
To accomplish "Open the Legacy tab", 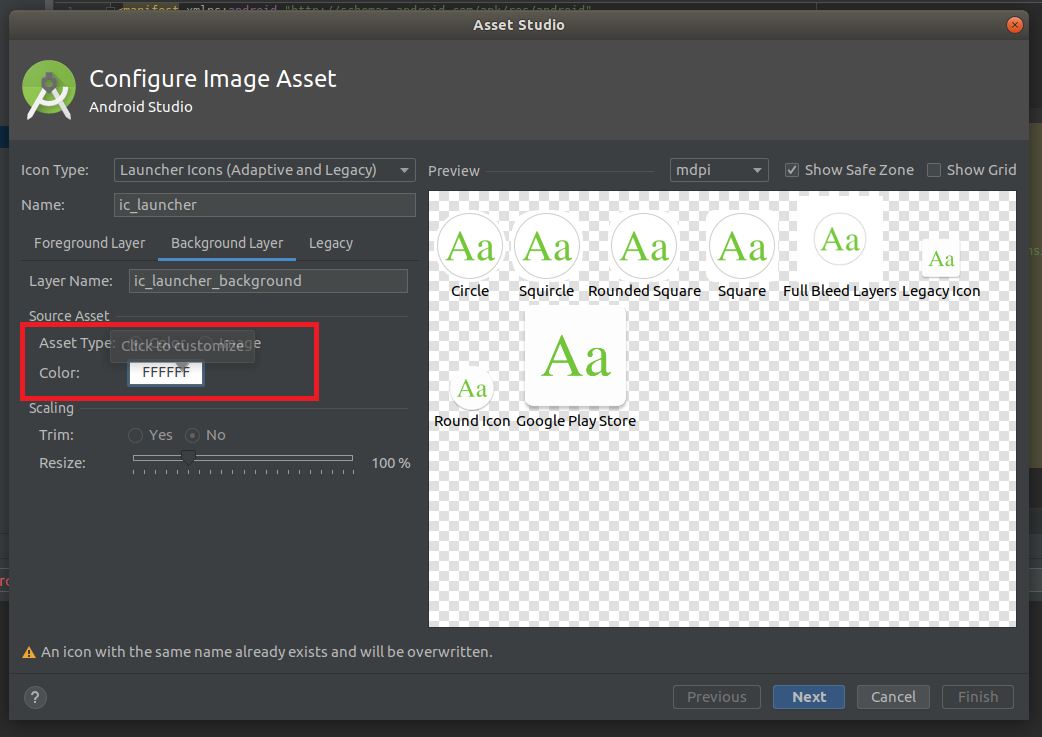I will 330,242.
